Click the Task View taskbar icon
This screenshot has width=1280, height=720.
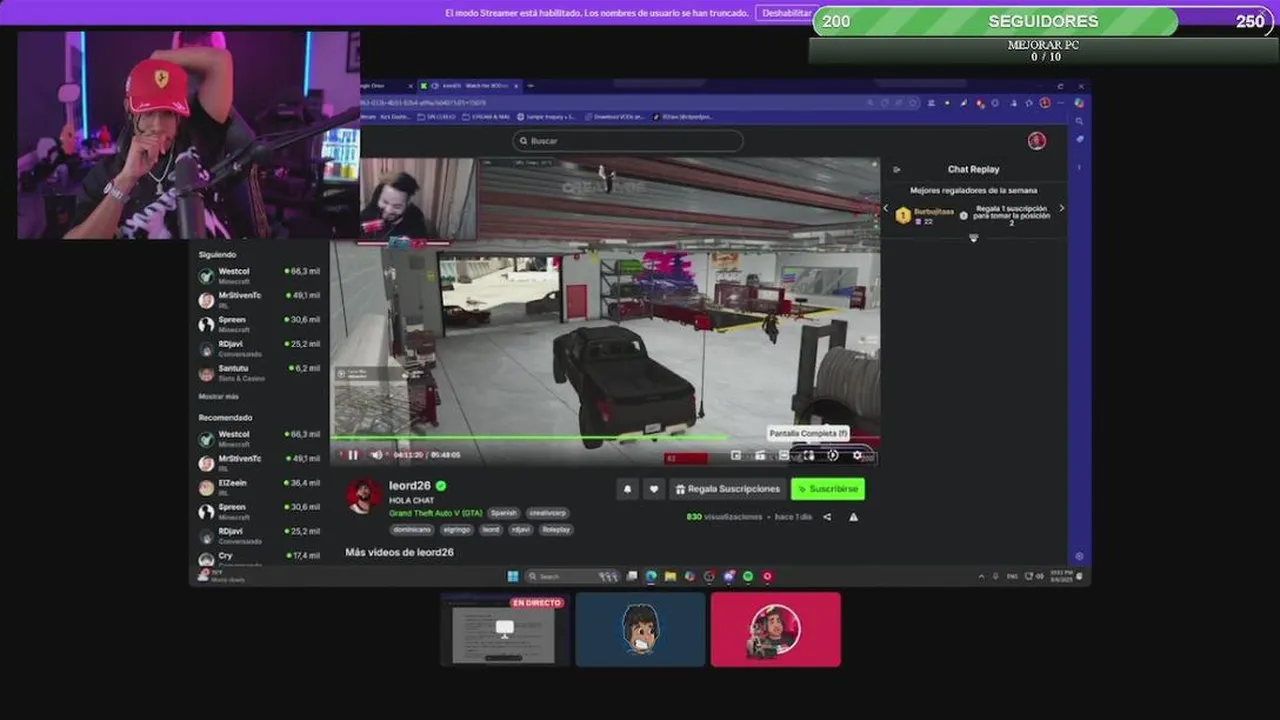(x=632, y=576)
